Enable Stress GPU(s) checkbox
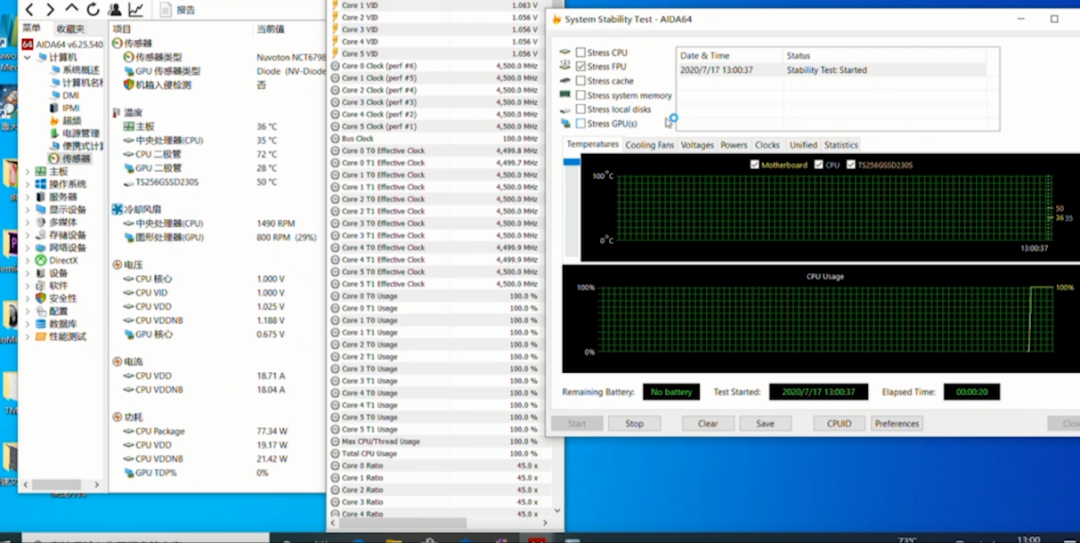 coord(581,123)
